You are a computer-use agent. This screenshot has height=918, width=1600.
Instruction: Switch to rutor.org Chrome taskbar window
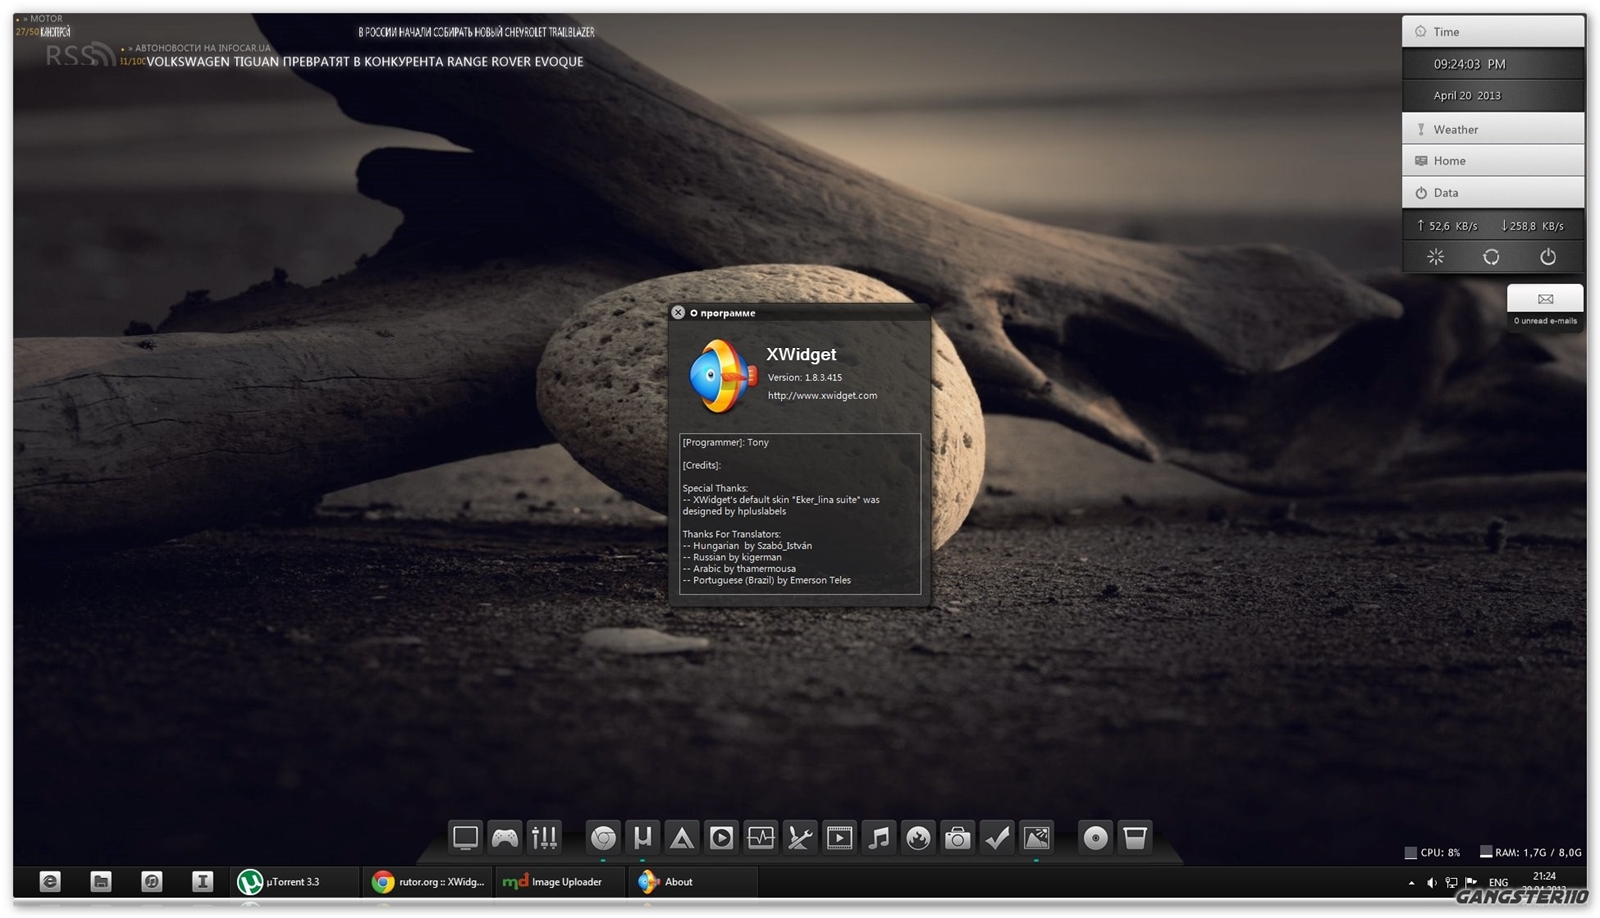coord(427,881)
